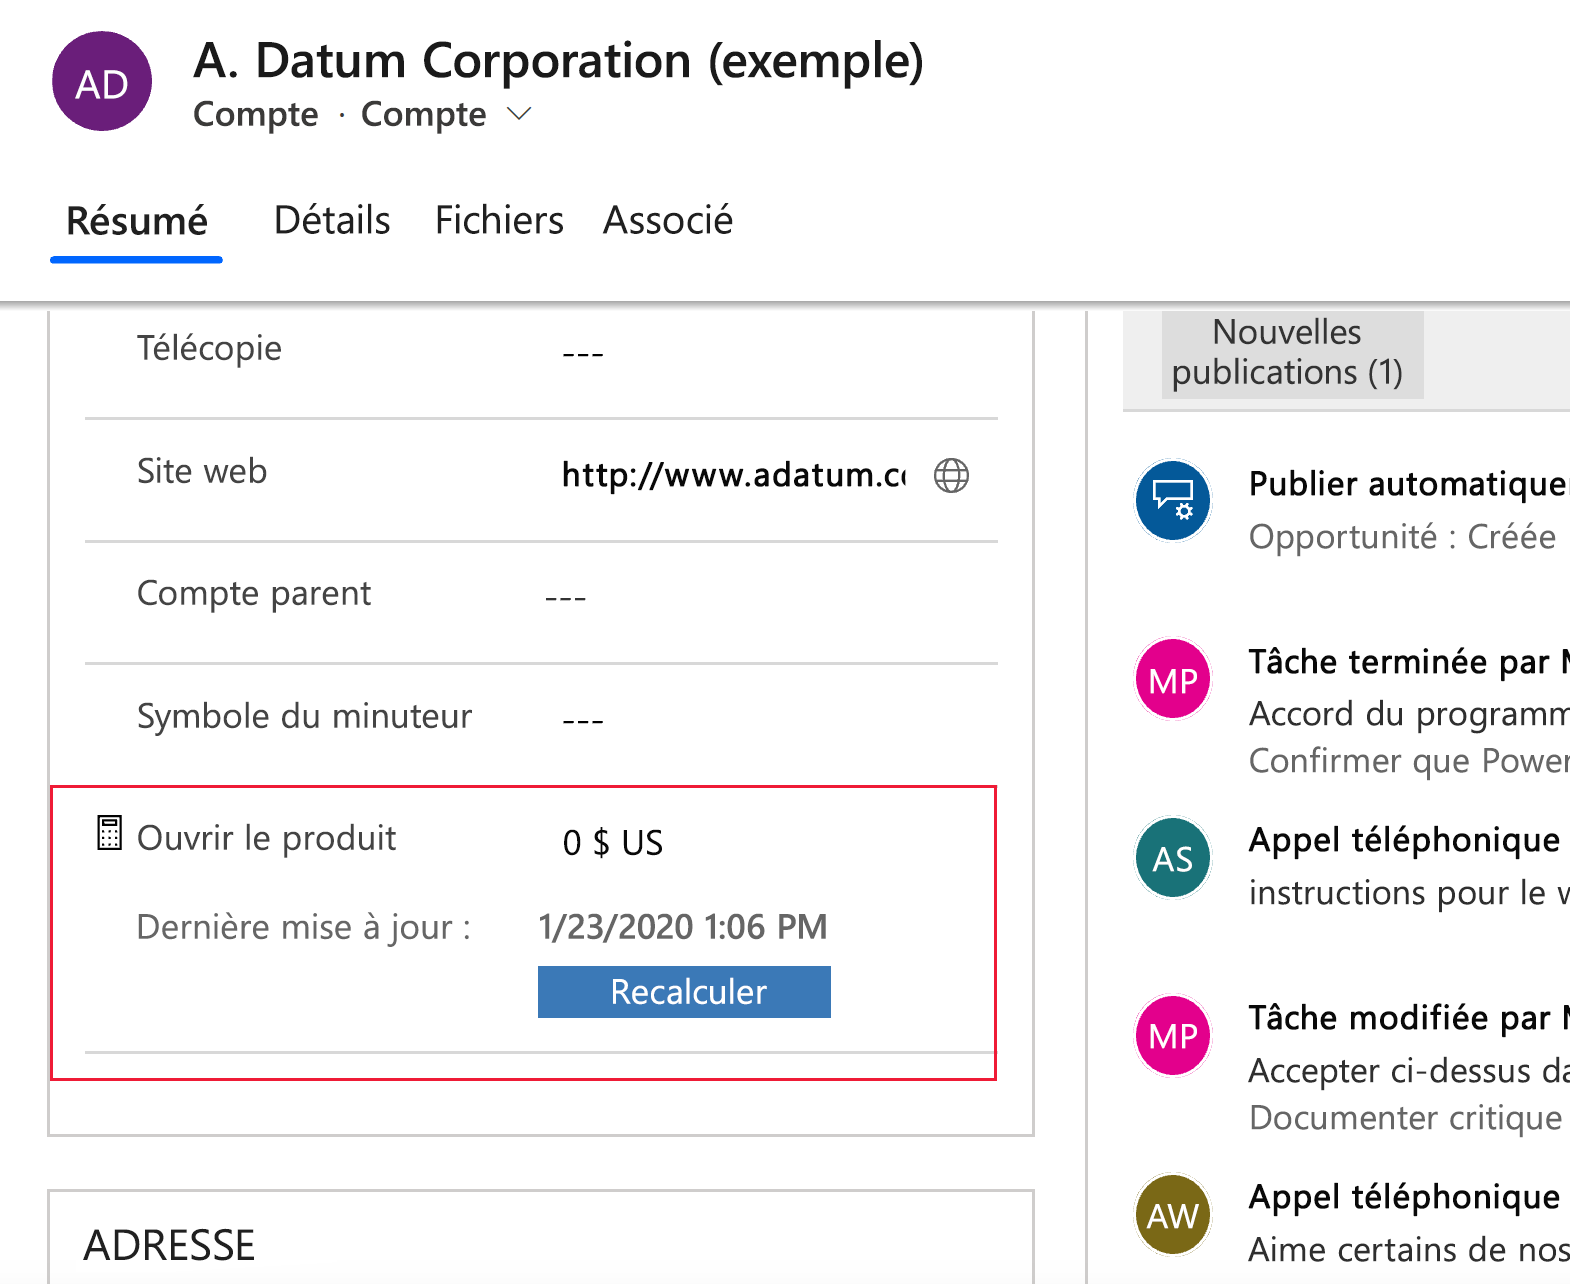Expand the Compte form selector chevron
Image resolution: width=1570 pixels, height=1284 pixels.
click(x=519, y=114)
